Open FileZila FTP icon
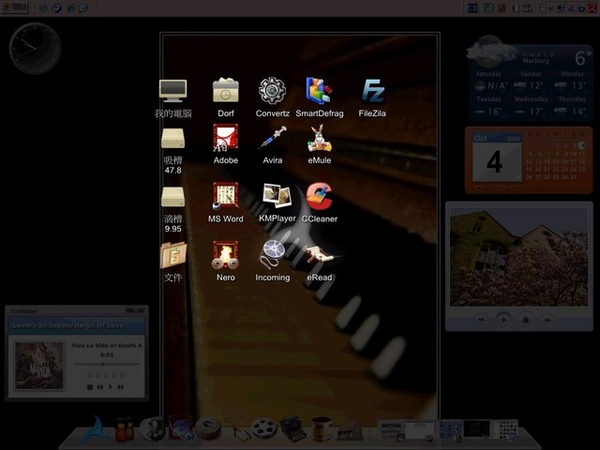 [x=373, y=91]
